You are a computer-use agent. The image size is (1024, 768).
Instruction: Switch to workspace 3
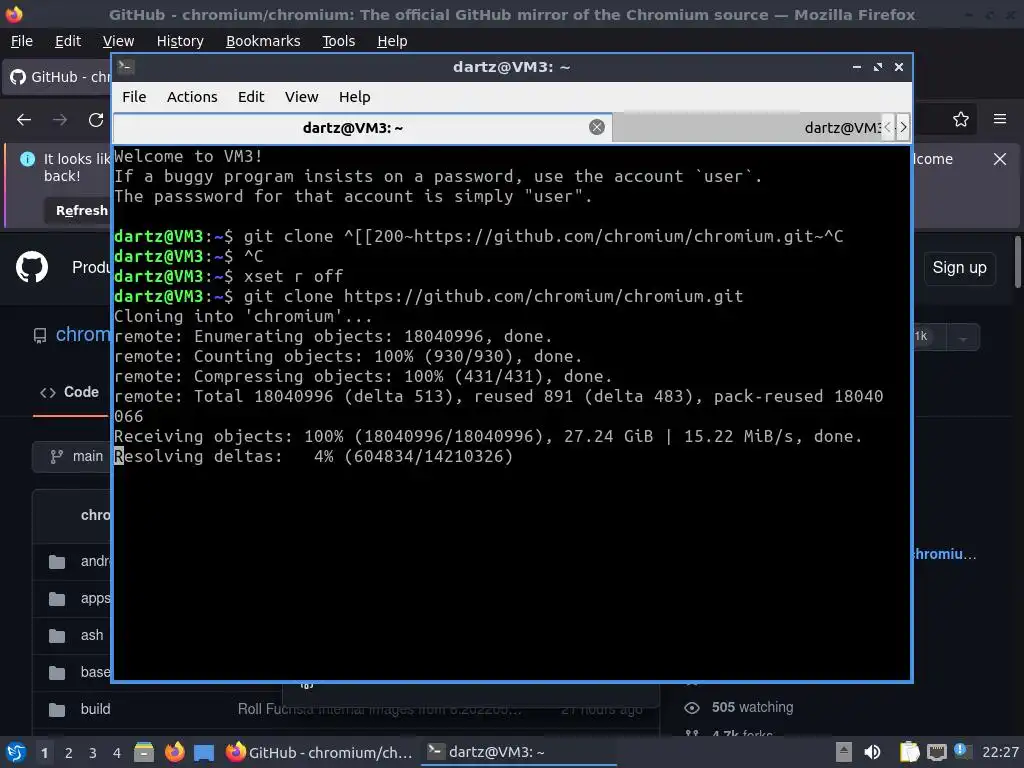coord(92,753)
